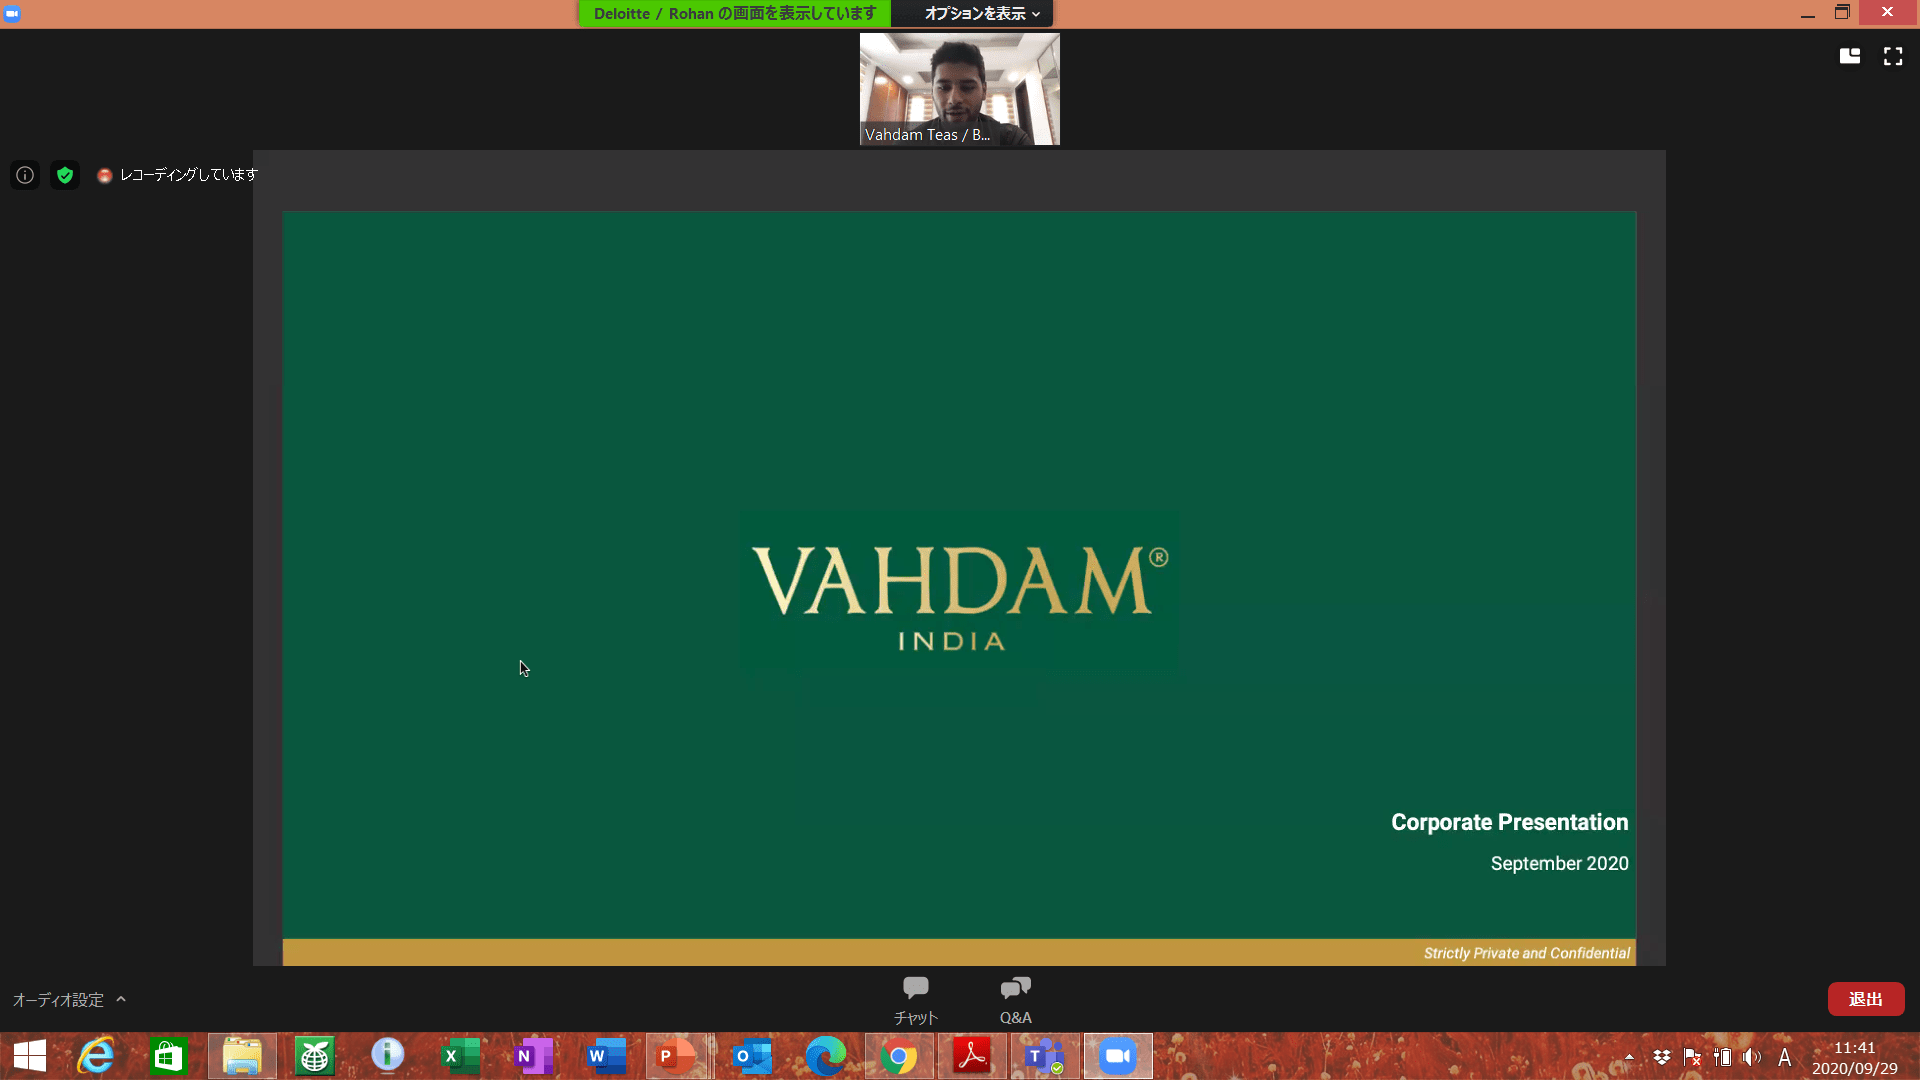Click the red Leave meeting button
Viewport: 1920px width, 1080px height.
1865,999
